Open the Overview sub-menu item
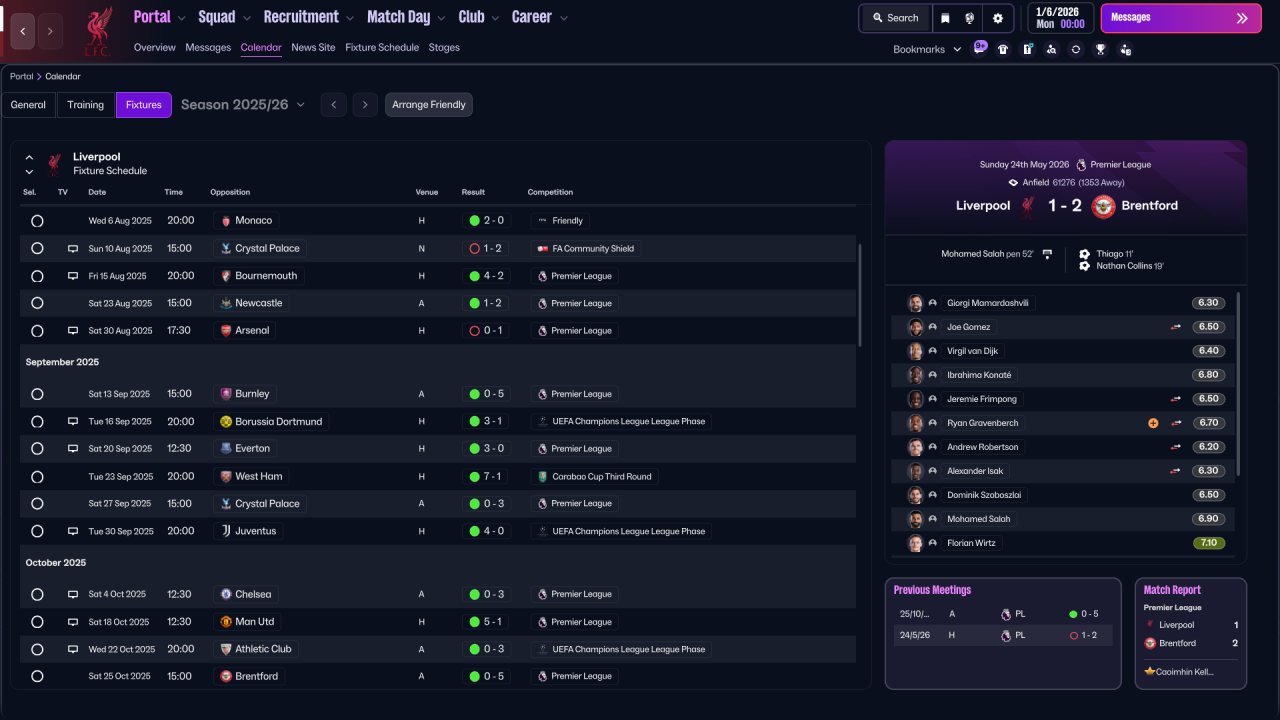1280x720 pixels. tap(154, 48)
